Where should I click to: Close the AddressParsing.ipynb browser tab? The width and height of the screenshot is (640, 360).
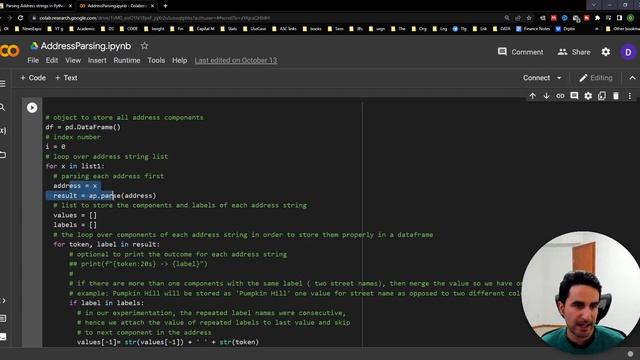pos(153,6)
